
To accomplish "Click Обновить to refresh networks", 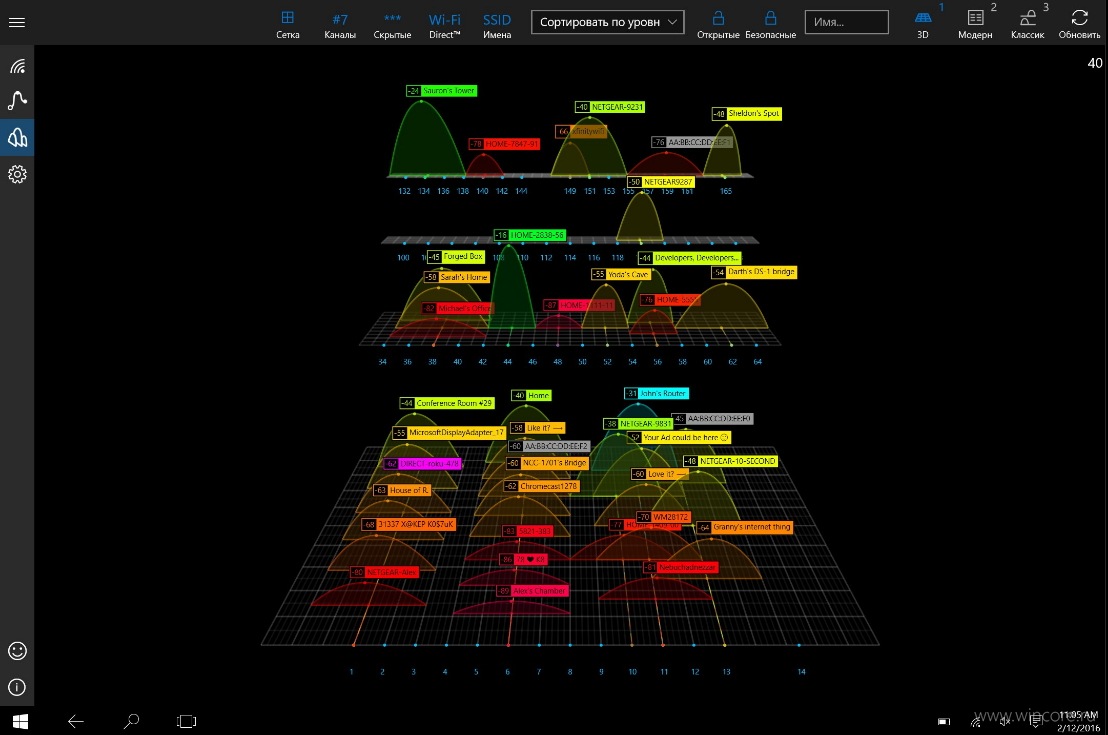I will tap(1079, 24).
